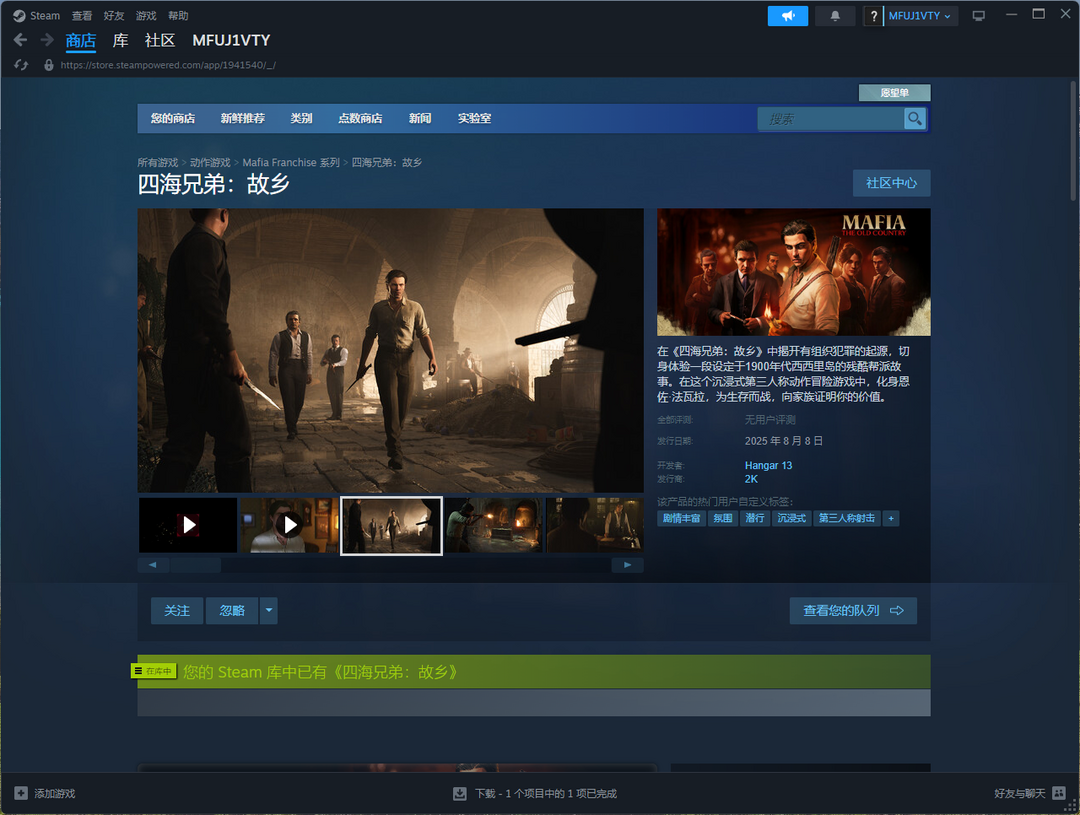The width and height of the screenshot is (1080, 815).
Task: Enter Big Picture mode via monitor icon
Action: click(978, 16)
